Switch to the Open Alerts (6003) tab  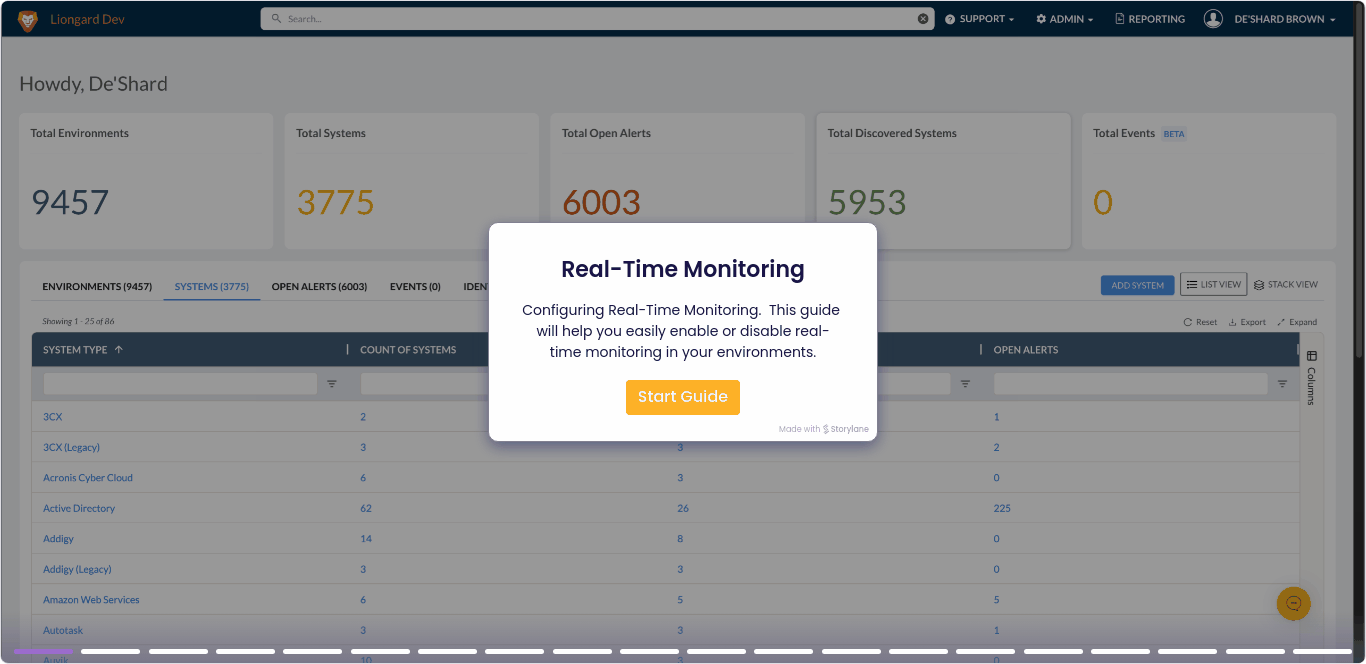tap(319, 287)
